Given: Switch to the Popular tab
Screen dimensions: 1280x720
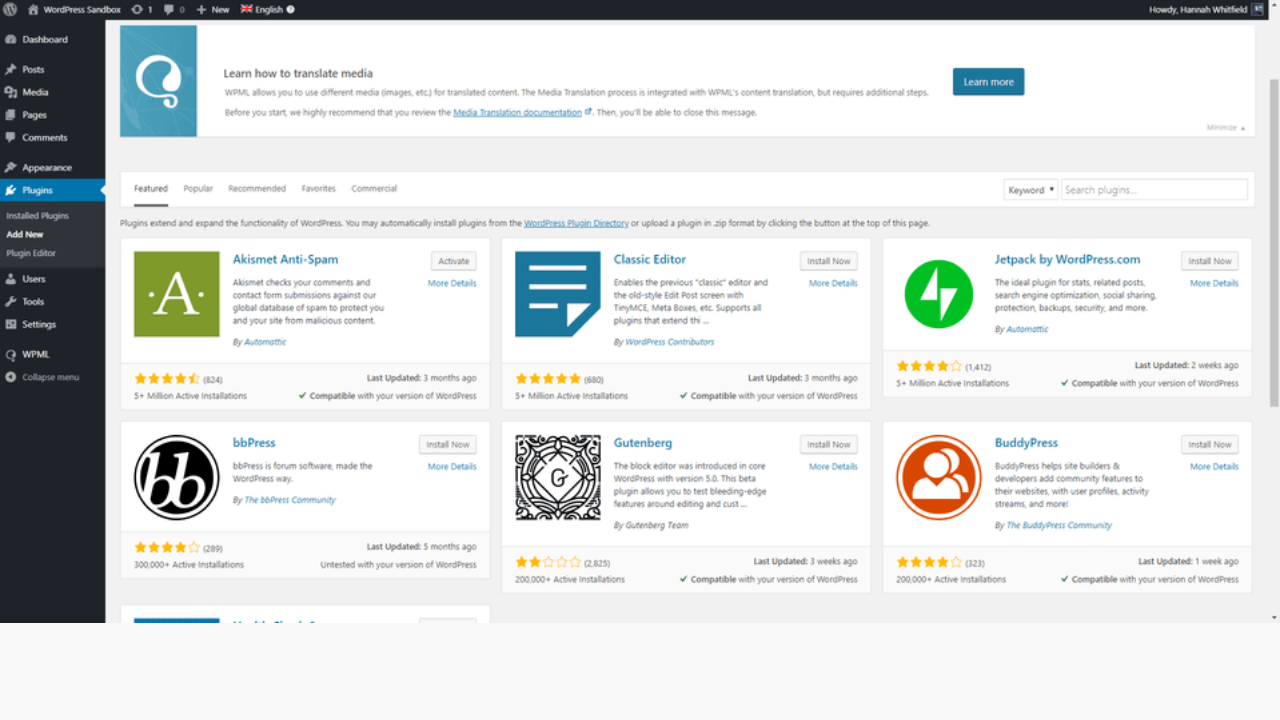Looking at the screenshot, I should (x=198, y=188).
